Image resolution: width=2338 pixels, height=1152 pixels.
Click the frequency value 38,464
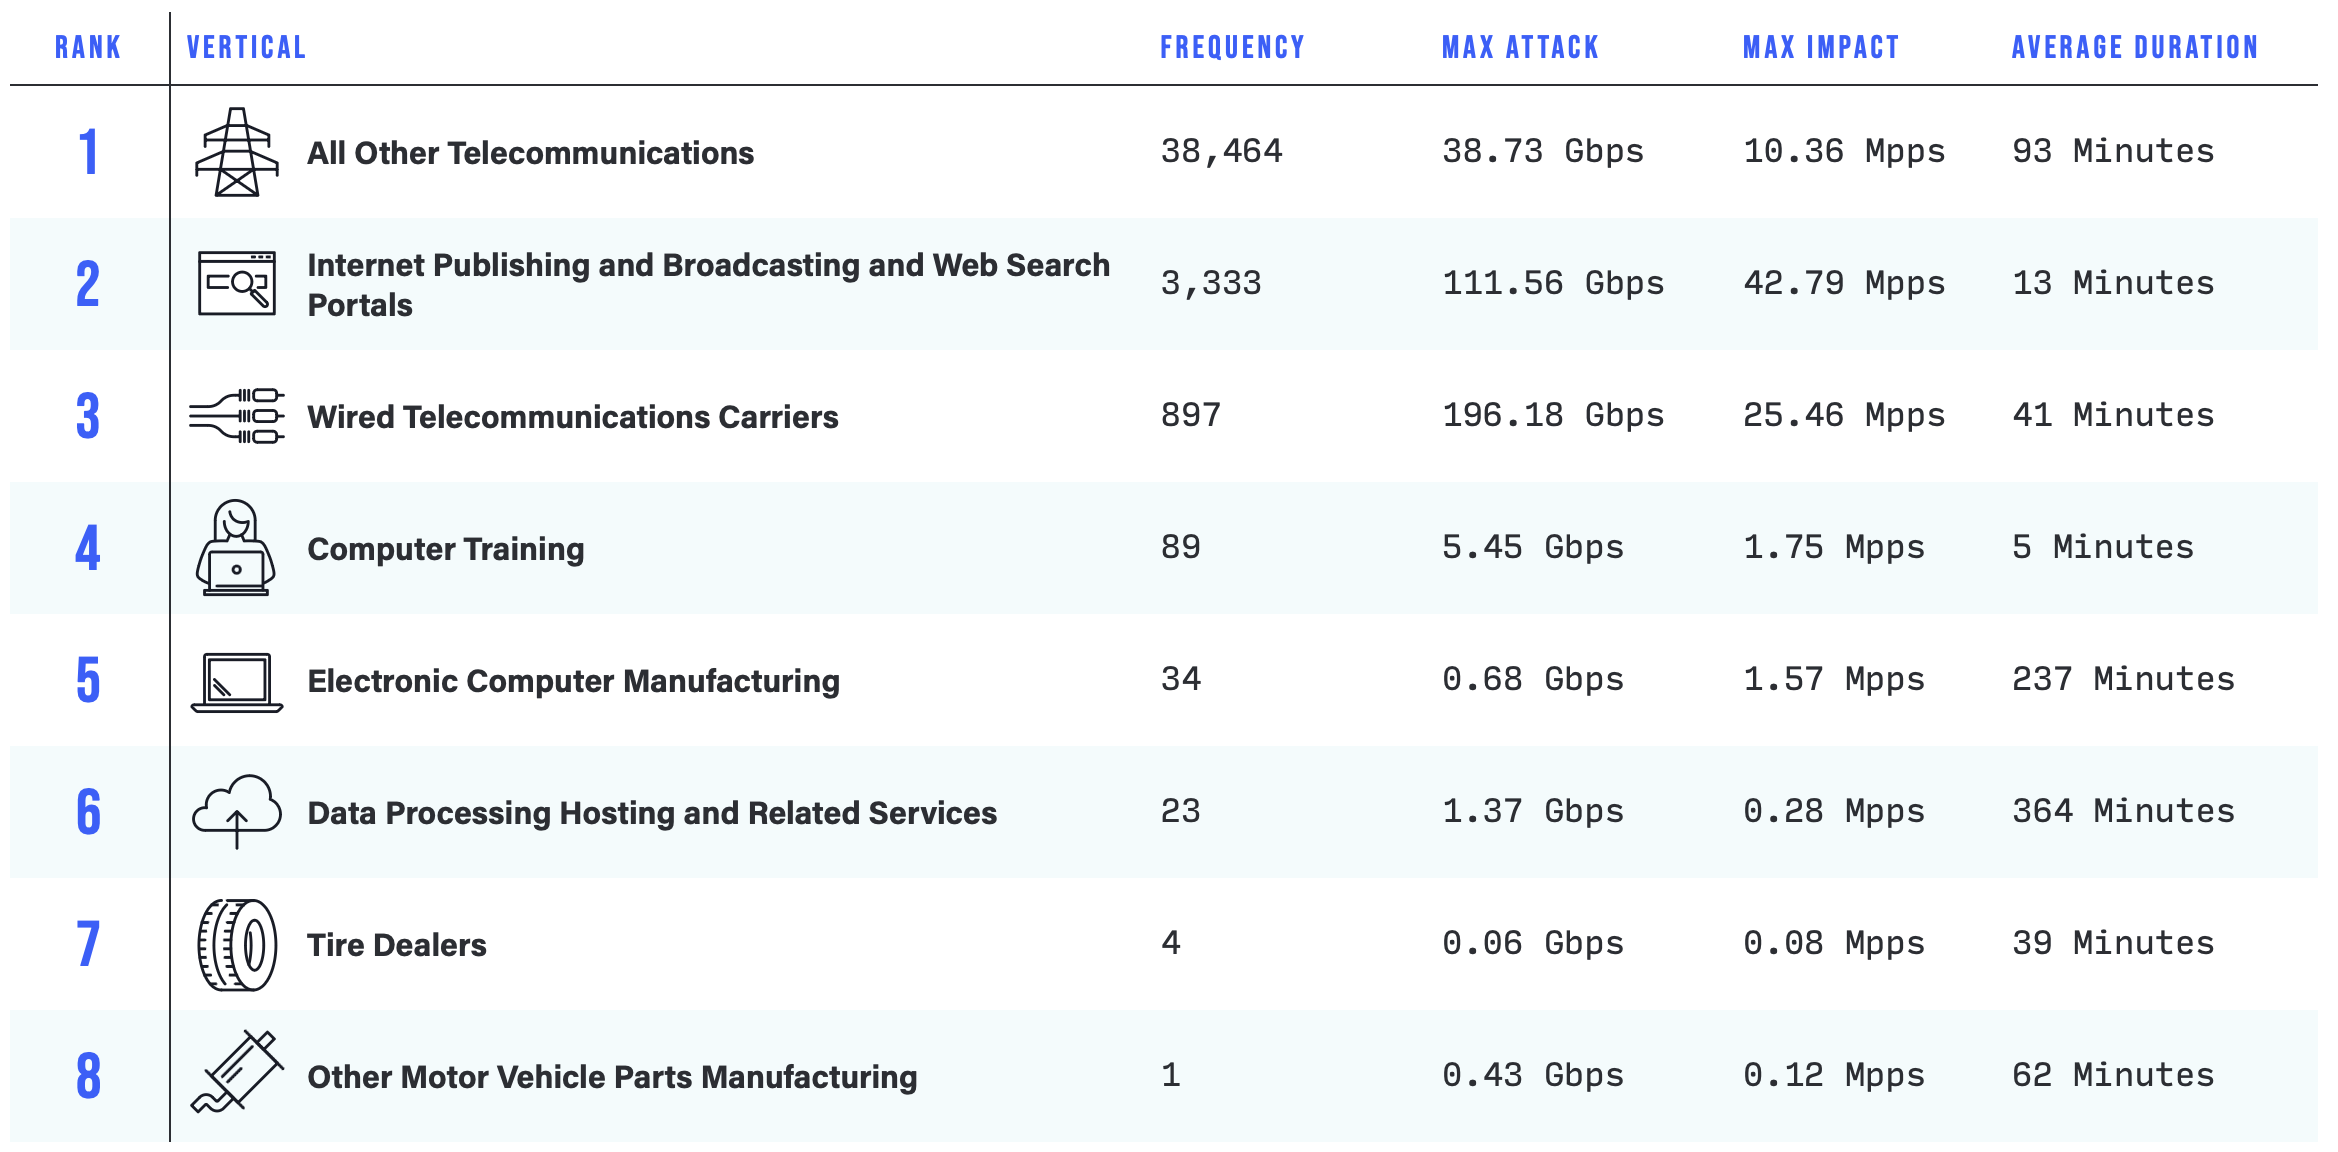coord(1221,151)
